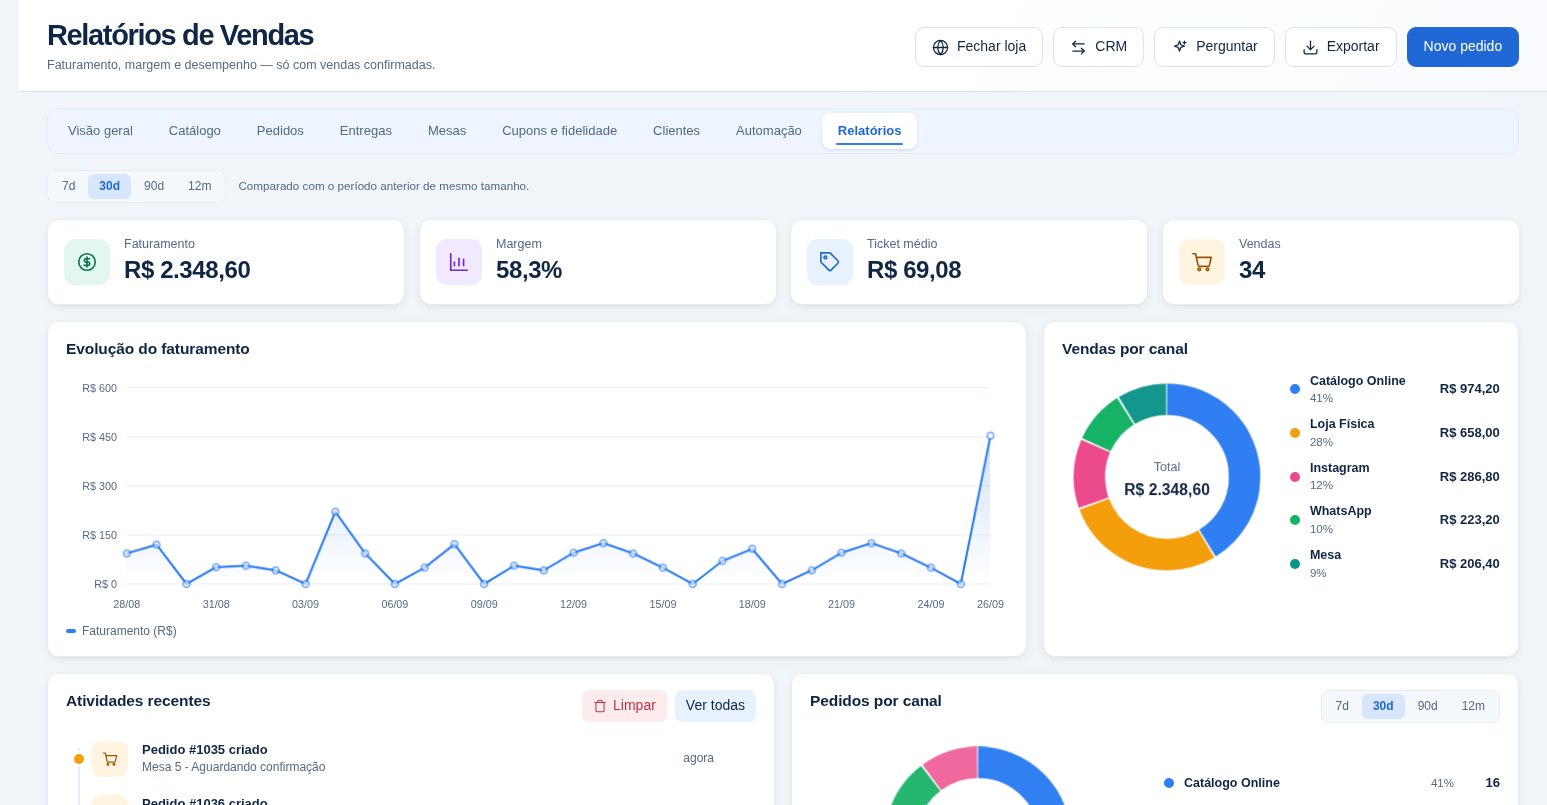1547x805 pixels.
Task: Click the cart icon on Vendas card
Action: coord(1202,262)
